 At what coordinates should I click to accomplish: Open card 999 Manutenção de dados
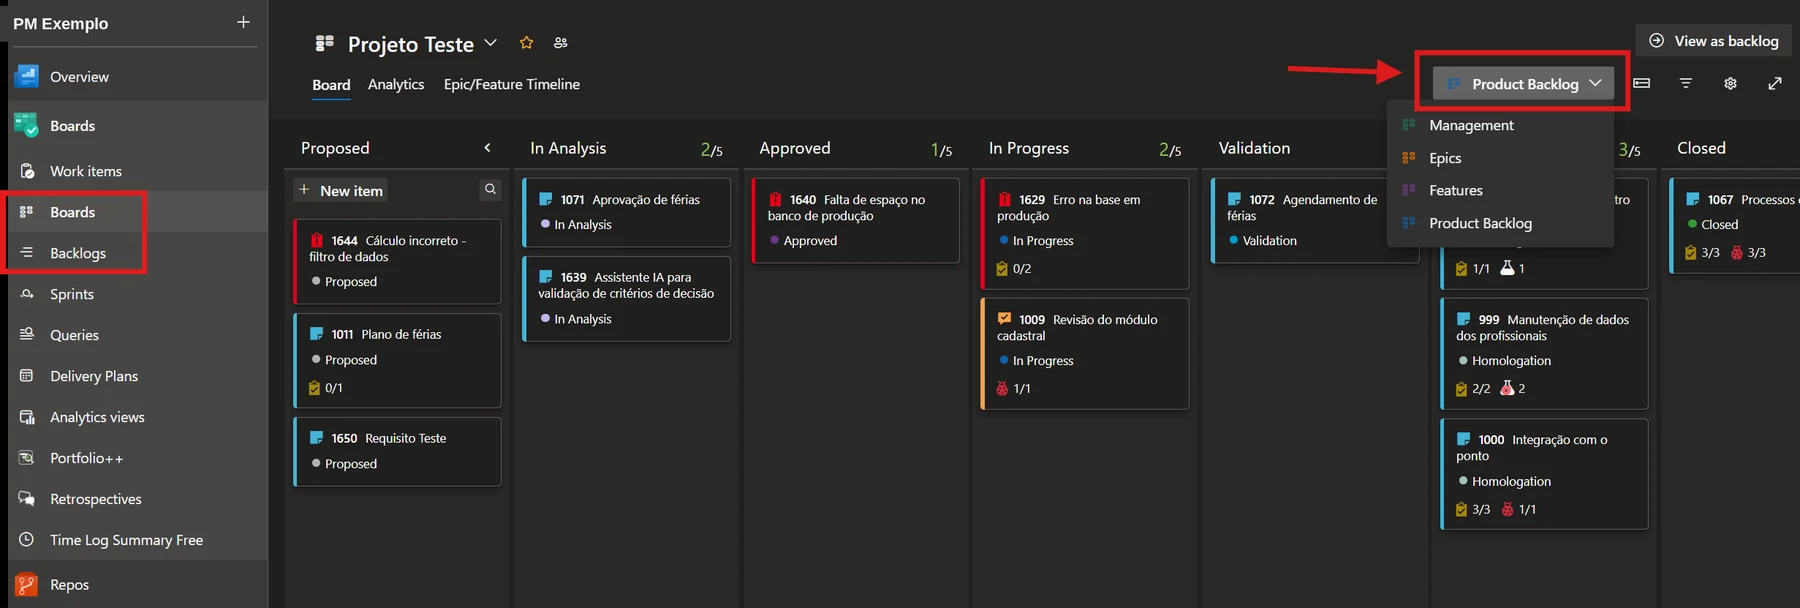1544,354
